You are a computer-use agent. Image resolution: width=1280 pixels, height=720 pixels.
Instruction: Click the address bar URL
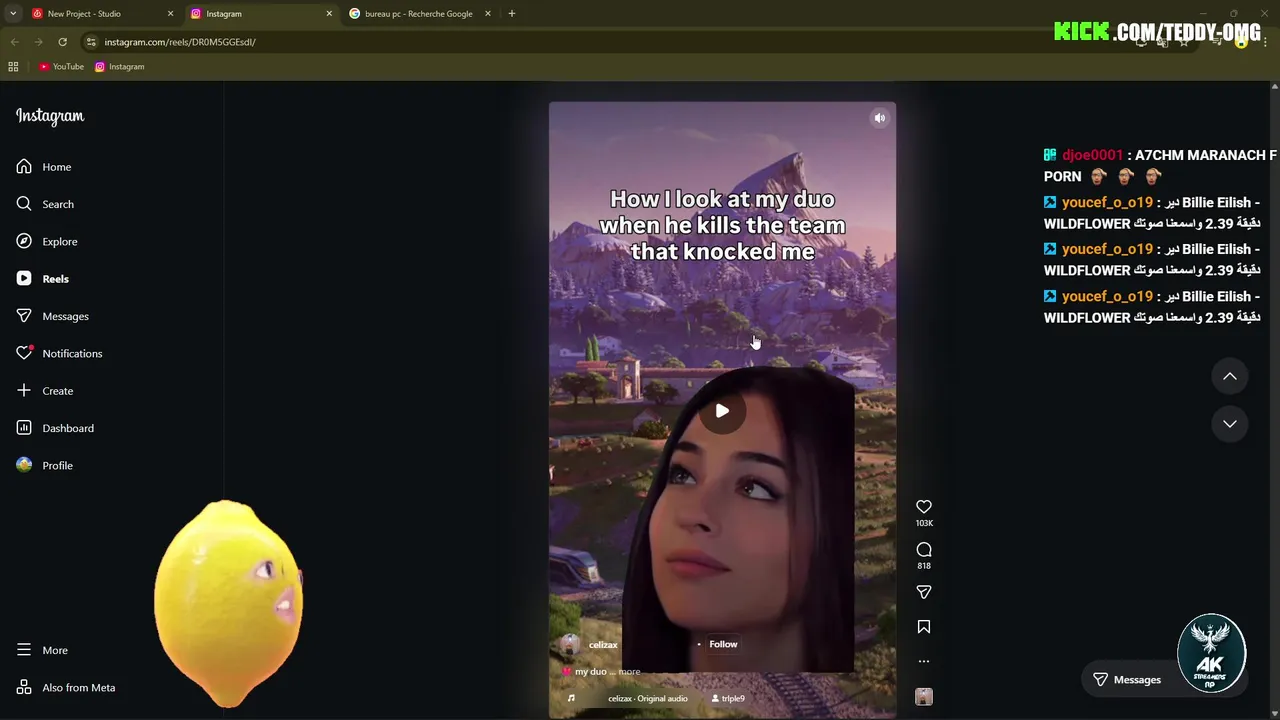click(180, 42)
